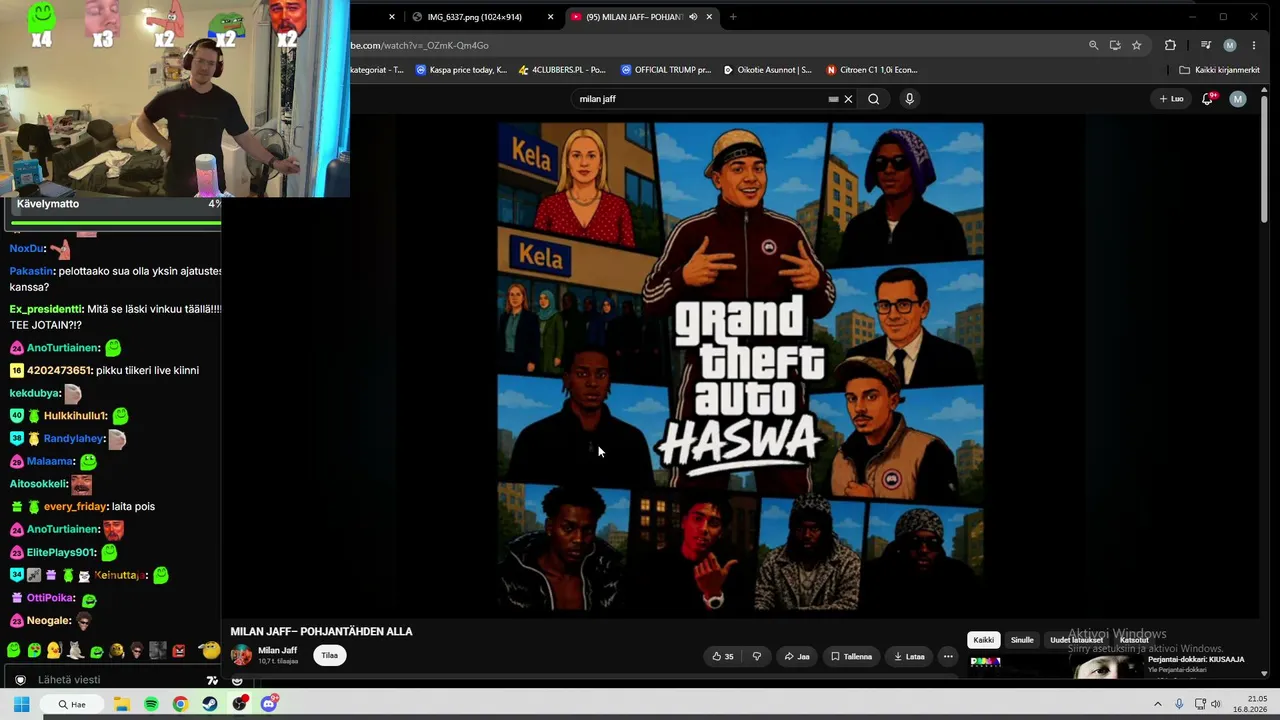Screen dimensions: 1280x720
Task: Click the install-app icon in the address bar
Action: pos(1115,45)
